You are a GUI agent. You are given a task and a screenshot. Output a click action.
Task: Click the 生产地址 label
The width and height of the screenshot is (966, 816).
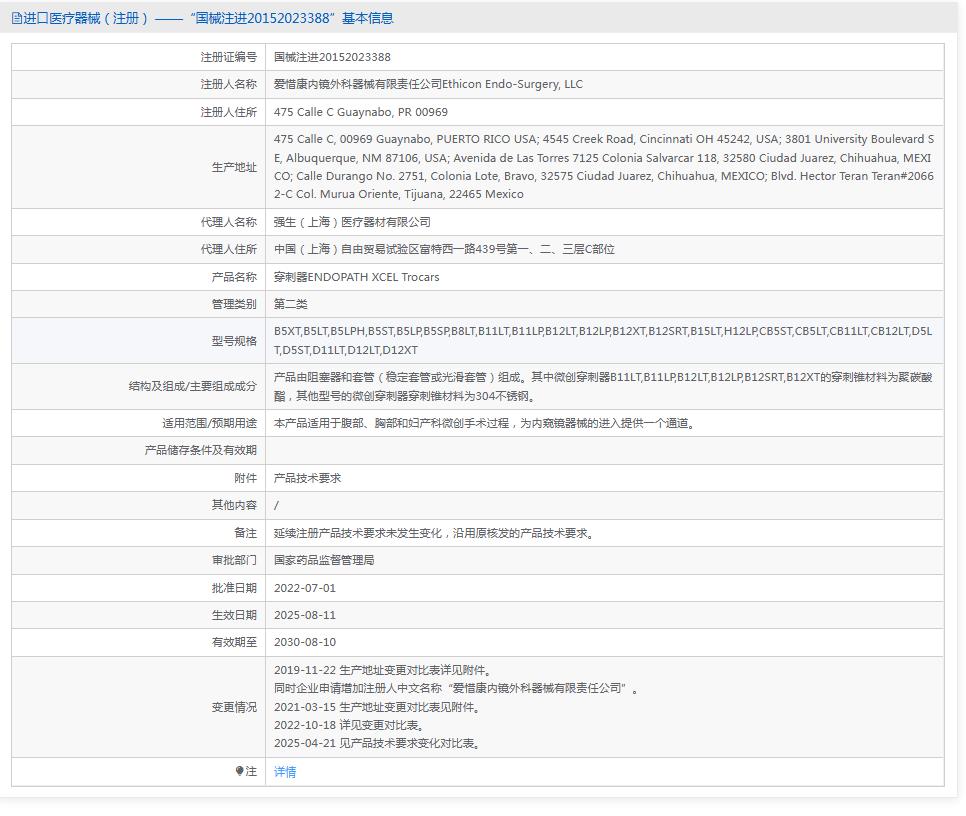[234, 167]
